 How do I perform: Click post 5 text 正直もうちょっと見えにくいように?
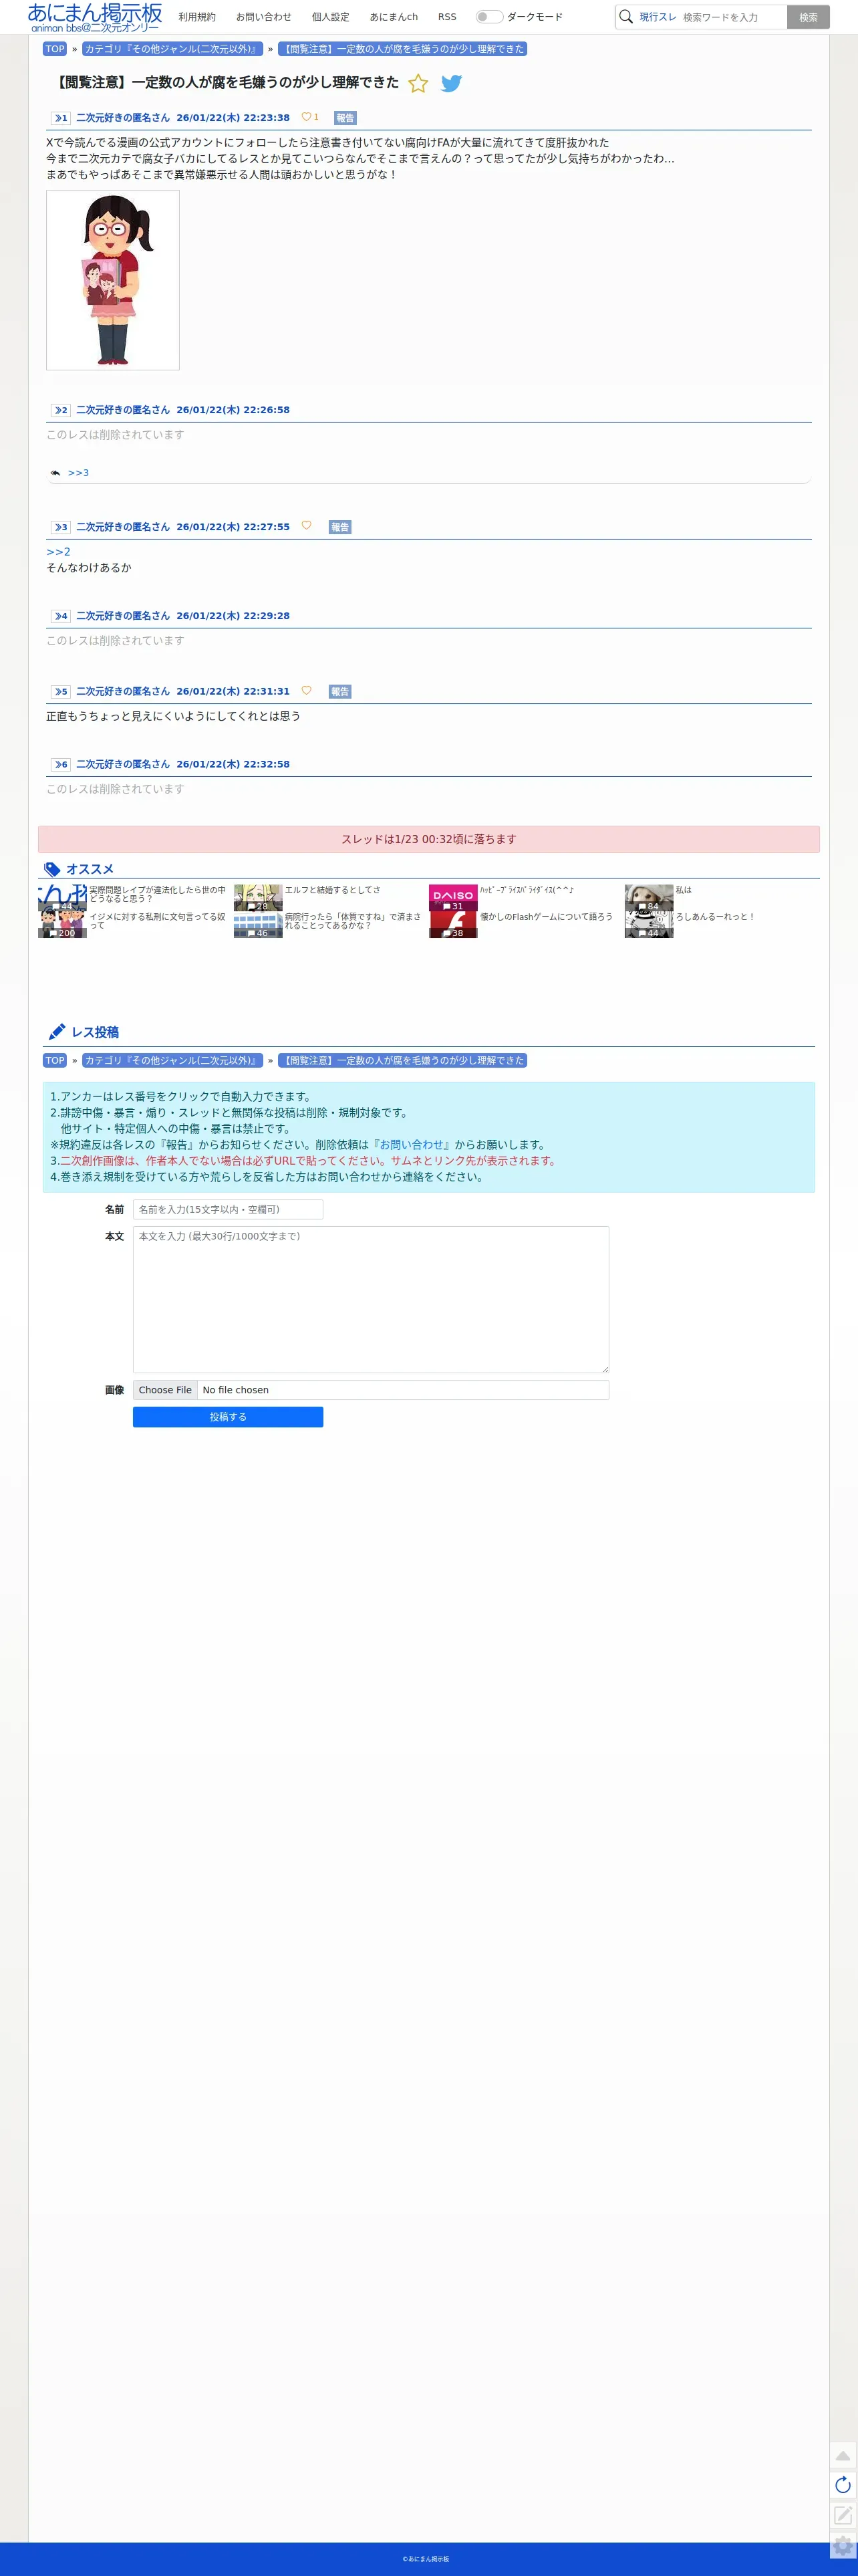[173, 717]
